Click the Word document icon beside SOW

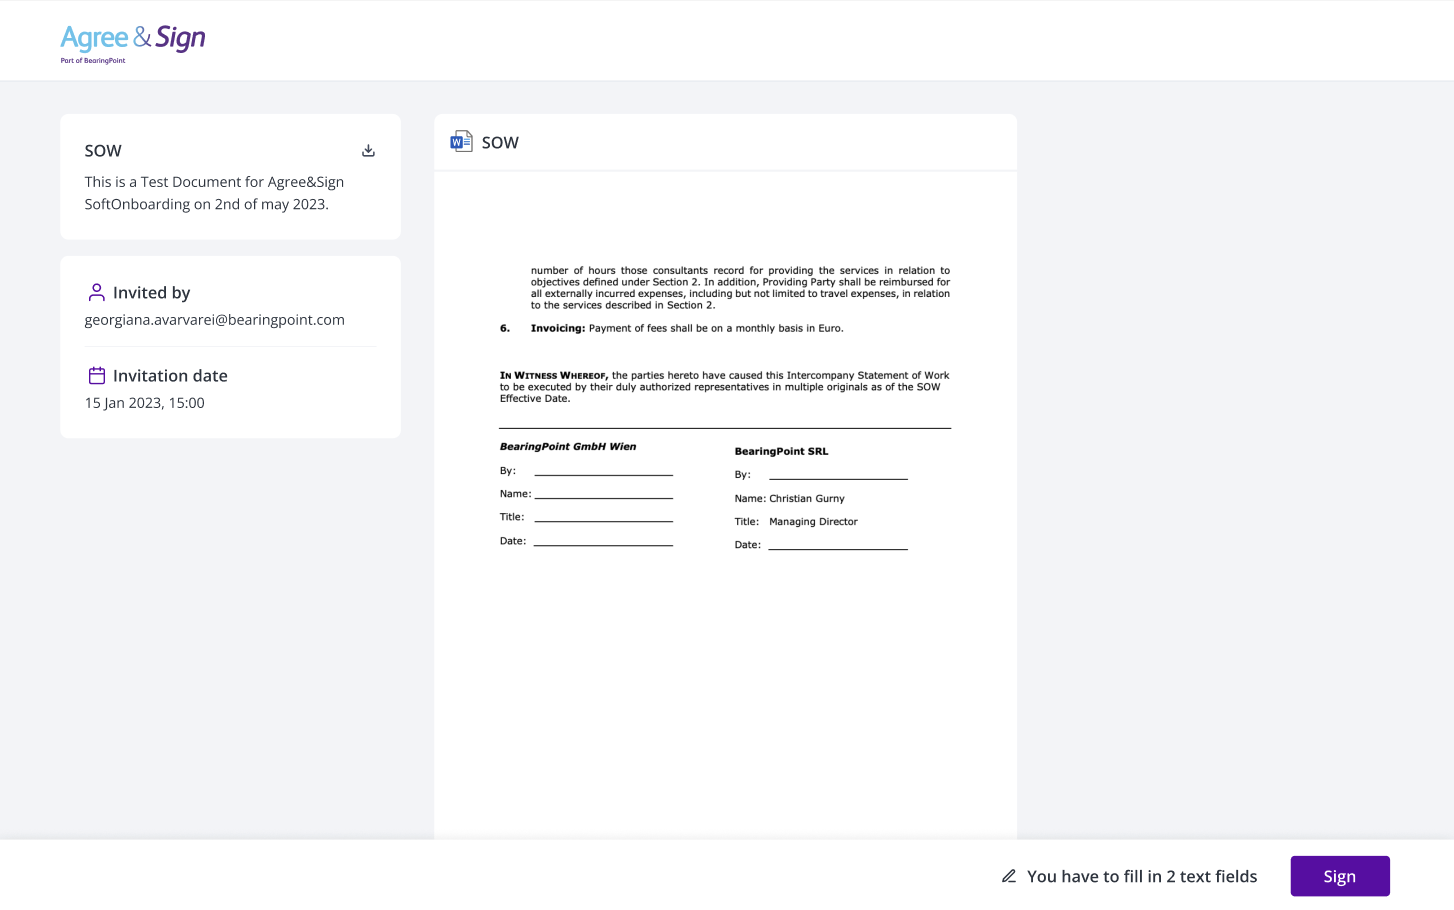[461, 142]
